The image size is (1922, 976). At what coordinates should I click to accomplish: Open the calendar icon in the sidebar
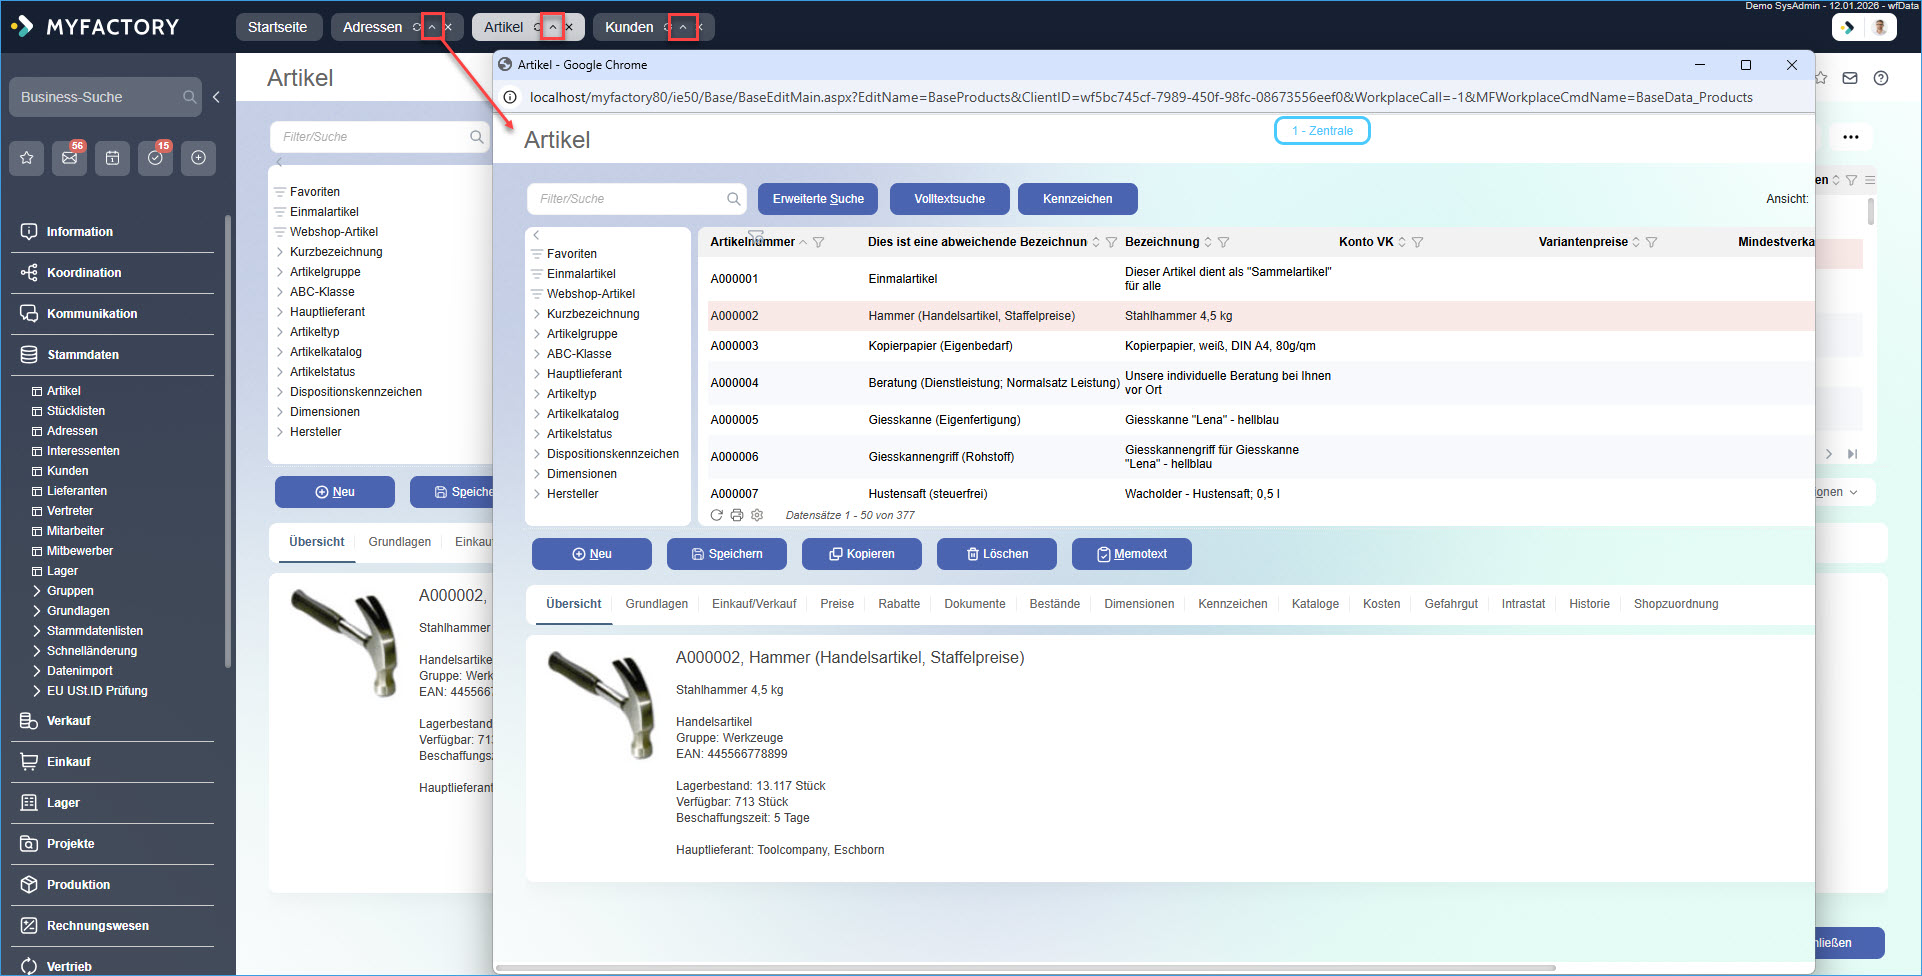[112, 158]
